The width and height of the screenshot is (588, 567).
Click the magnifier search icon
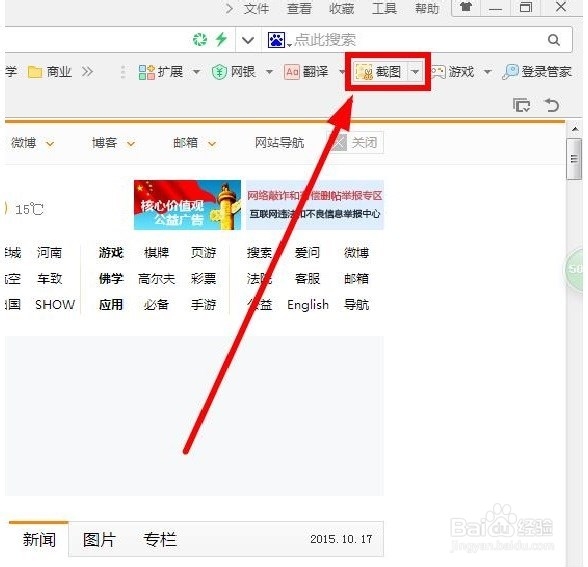point(554,40)
